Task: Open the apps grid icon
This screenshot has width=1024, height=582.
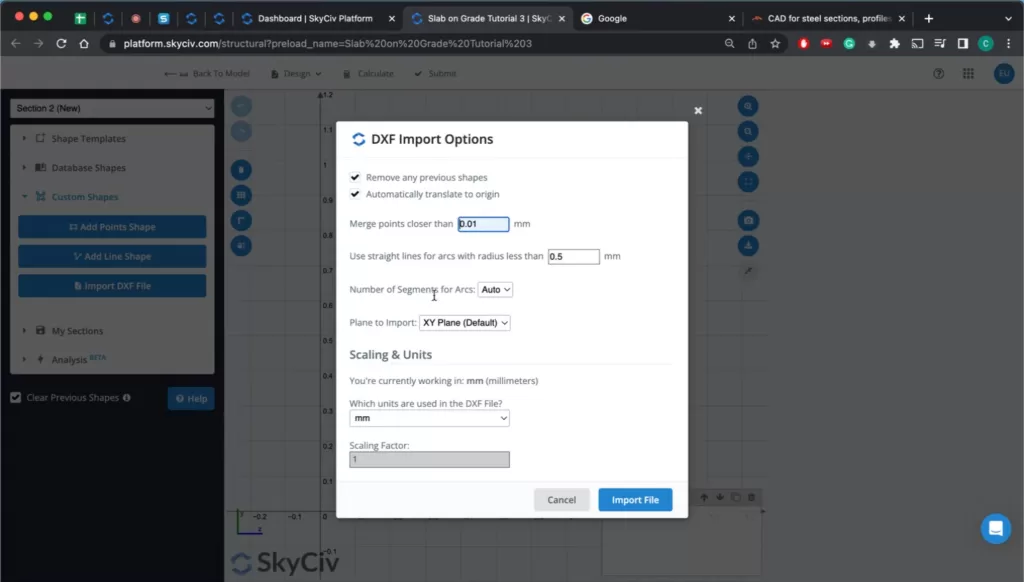Action: click(x=968, y=74)
